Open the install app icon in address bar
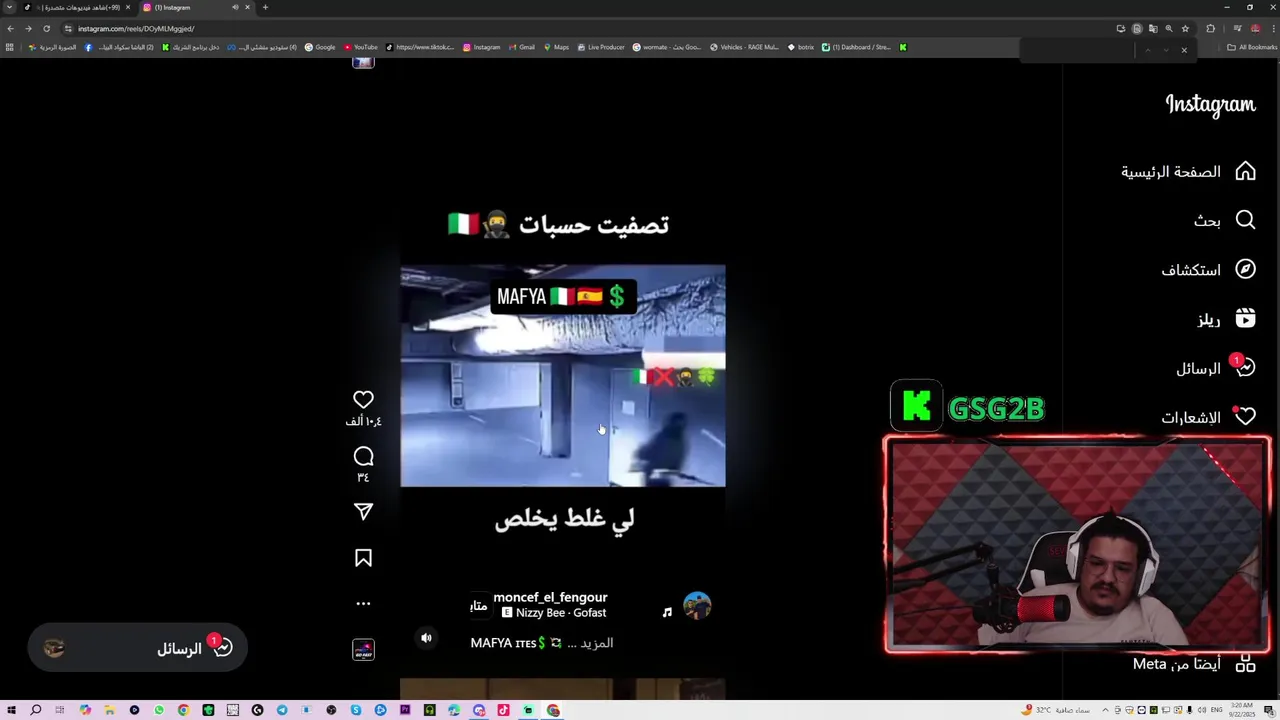The width and height of the screenshot is (1280, 720). pos(1121,28)
